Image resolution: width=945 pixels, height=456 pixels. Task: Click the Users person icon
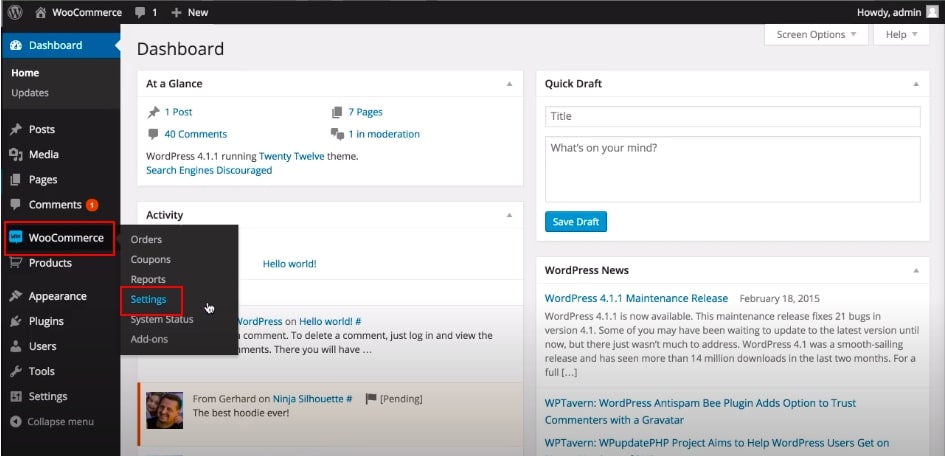pyautogui.click(x=16, y=346)
